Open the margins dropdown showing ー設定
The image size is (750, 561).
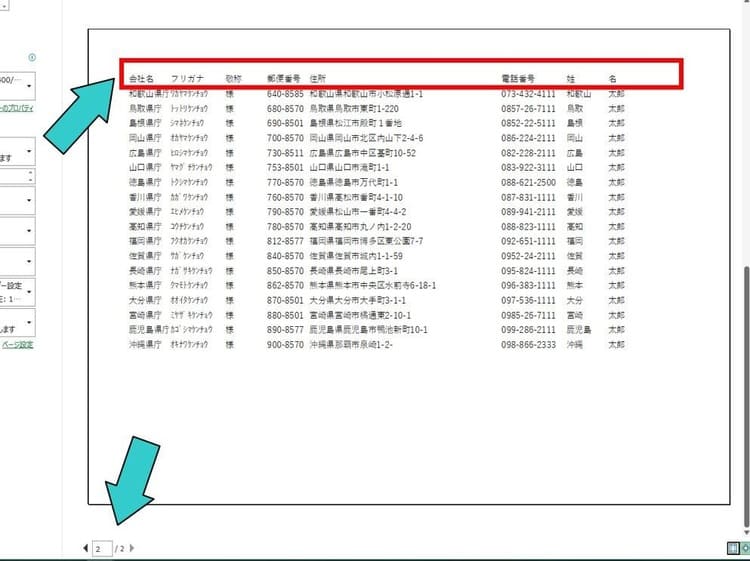[x=17, y=292]
